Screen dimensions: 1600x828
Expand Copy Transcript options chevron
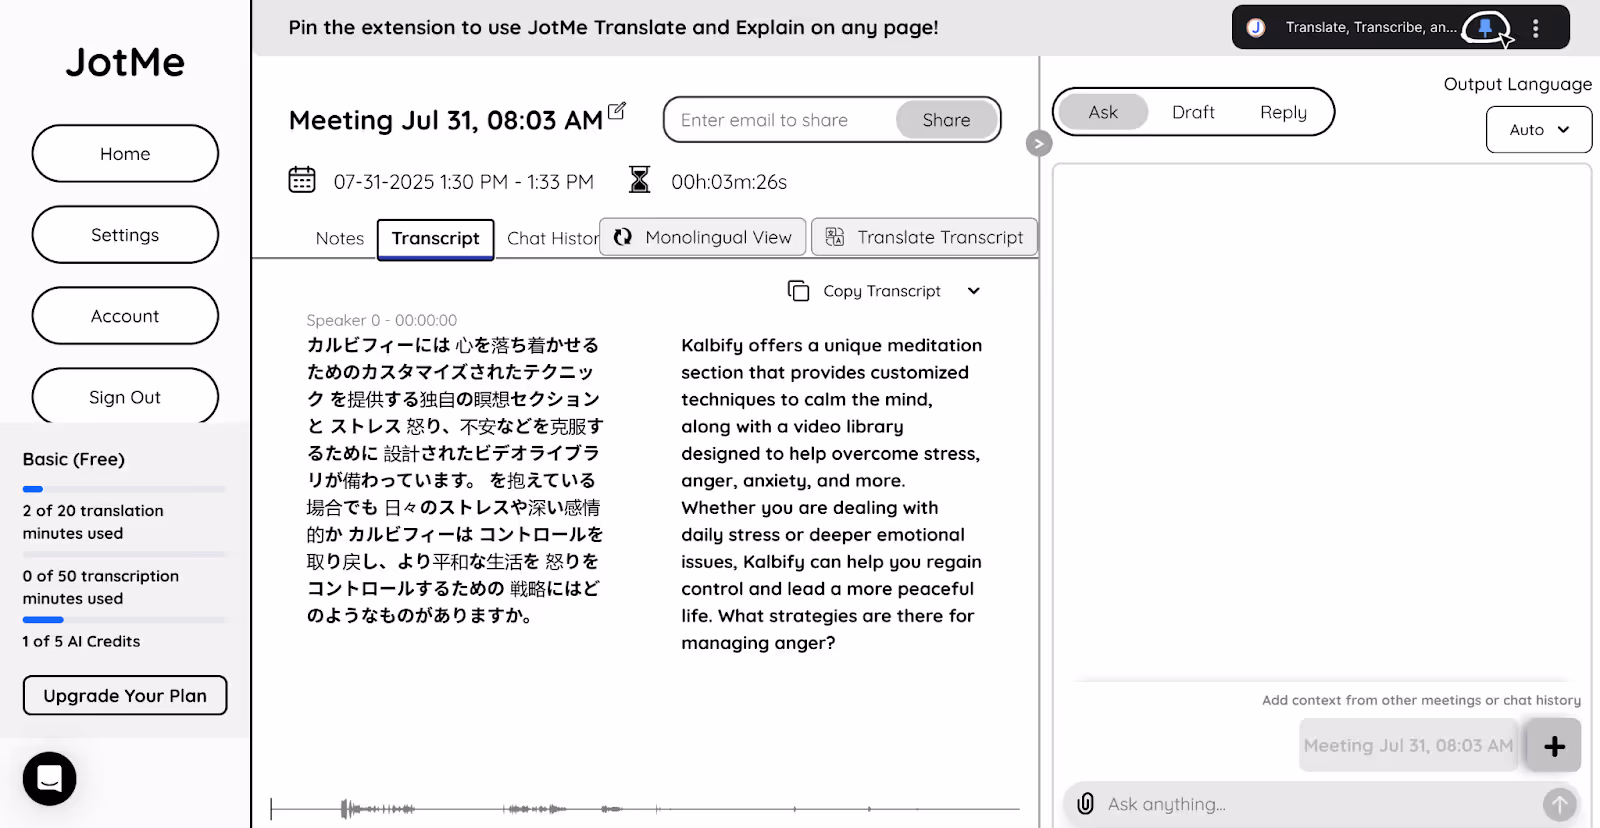click(x=974, y=291)
